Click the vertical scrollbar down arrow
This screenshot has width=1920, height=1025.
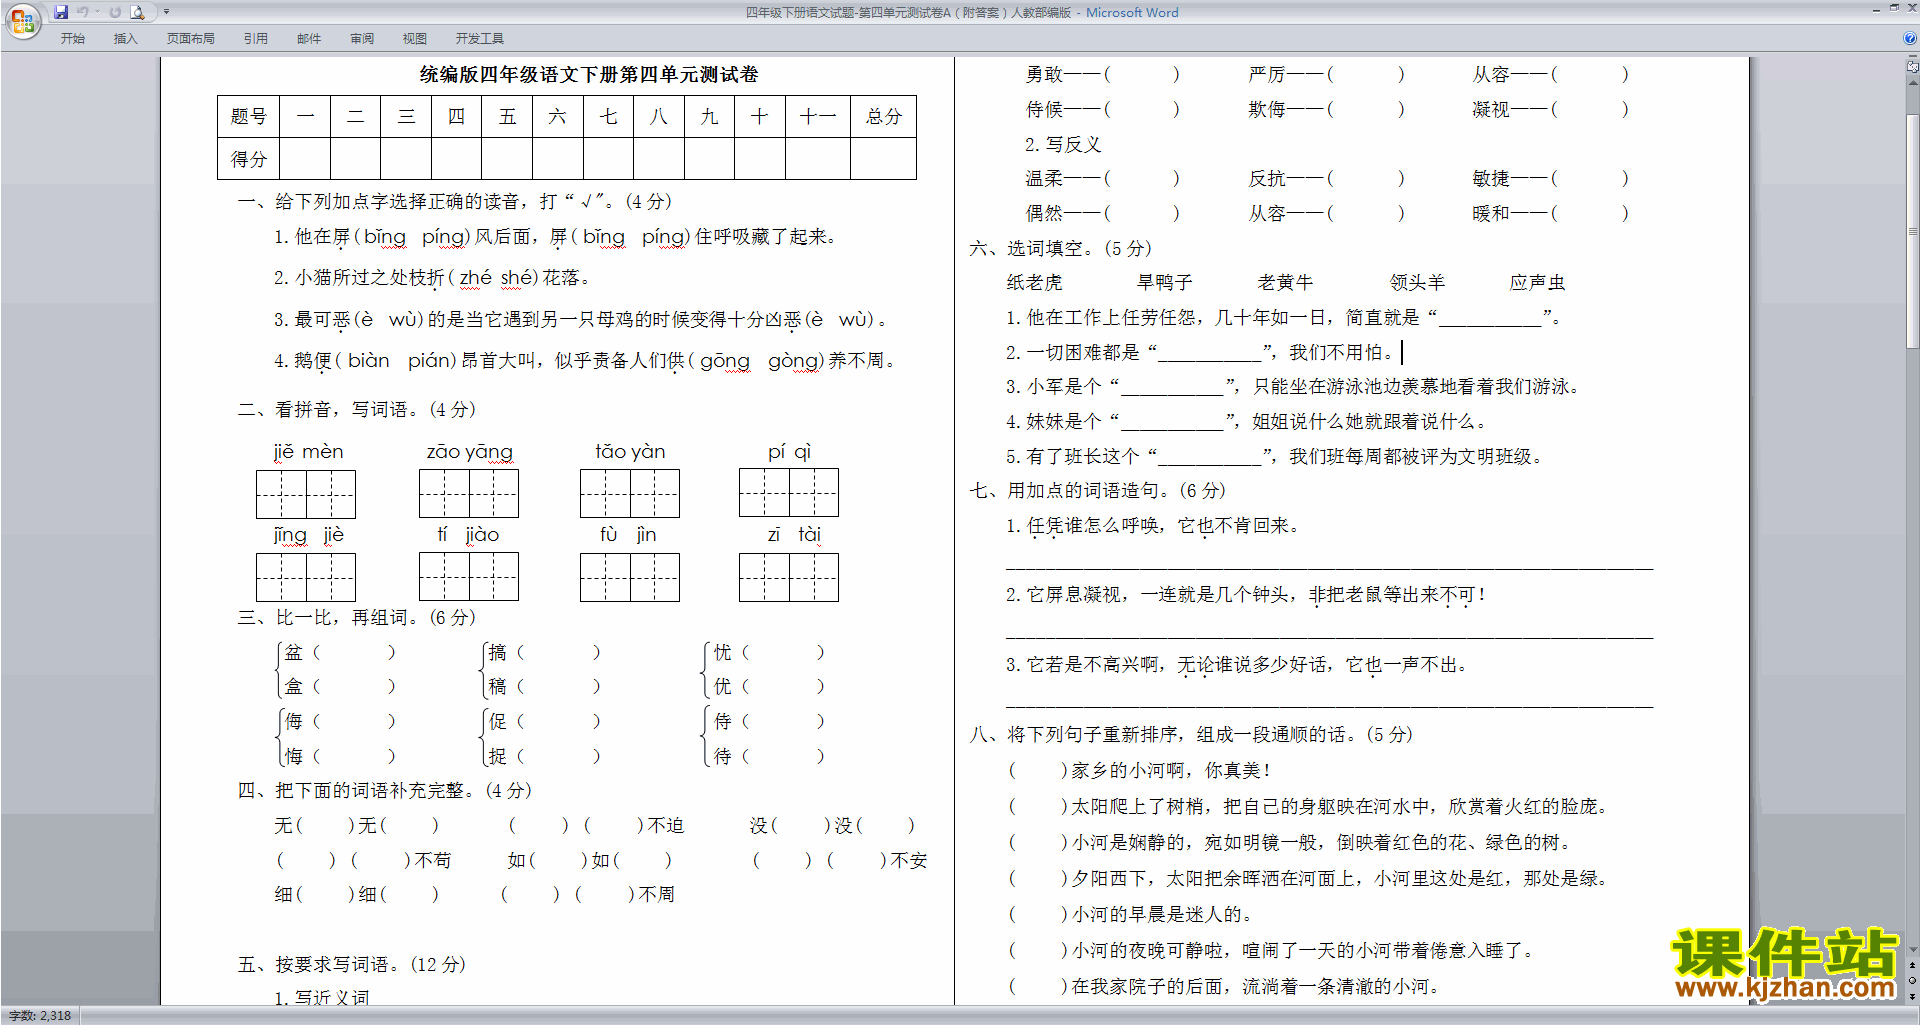pos(1912,950)
